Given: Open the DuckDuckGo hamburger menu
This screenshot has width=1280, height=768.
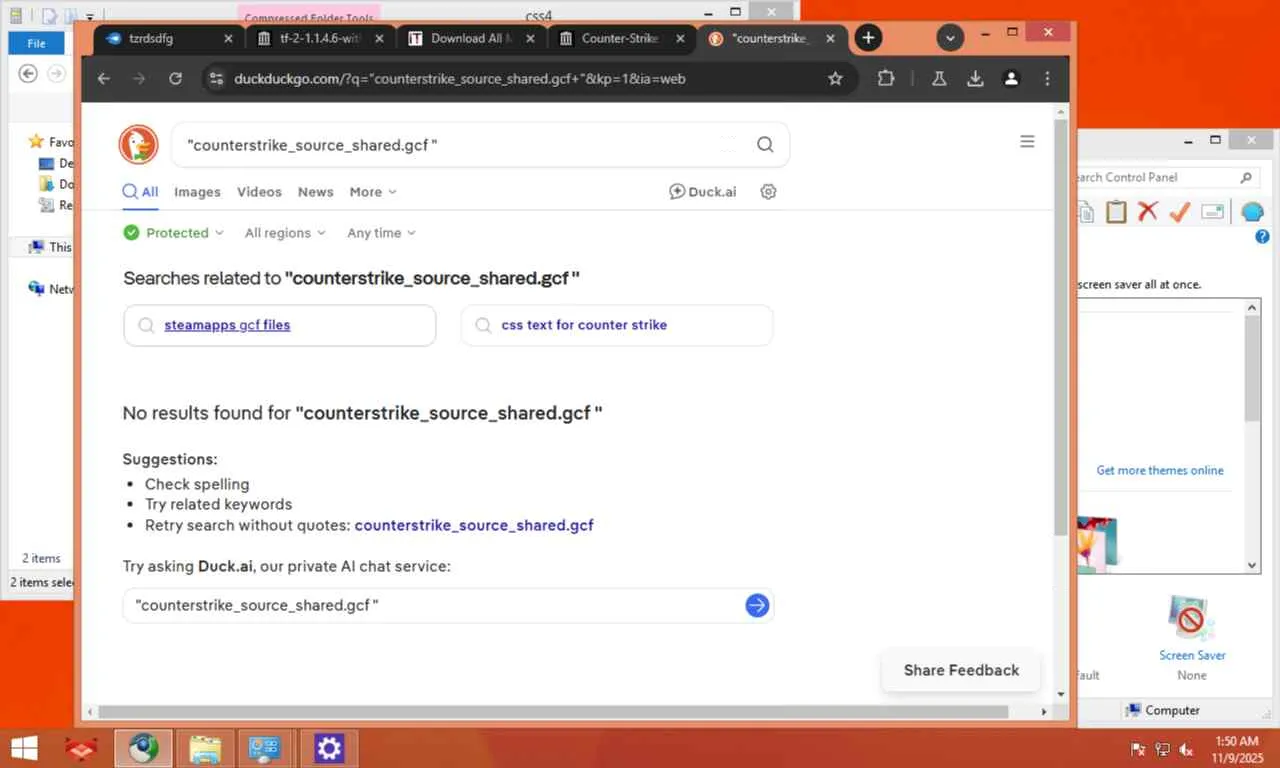Looking at the screenshot, I should click(1027, 142).
